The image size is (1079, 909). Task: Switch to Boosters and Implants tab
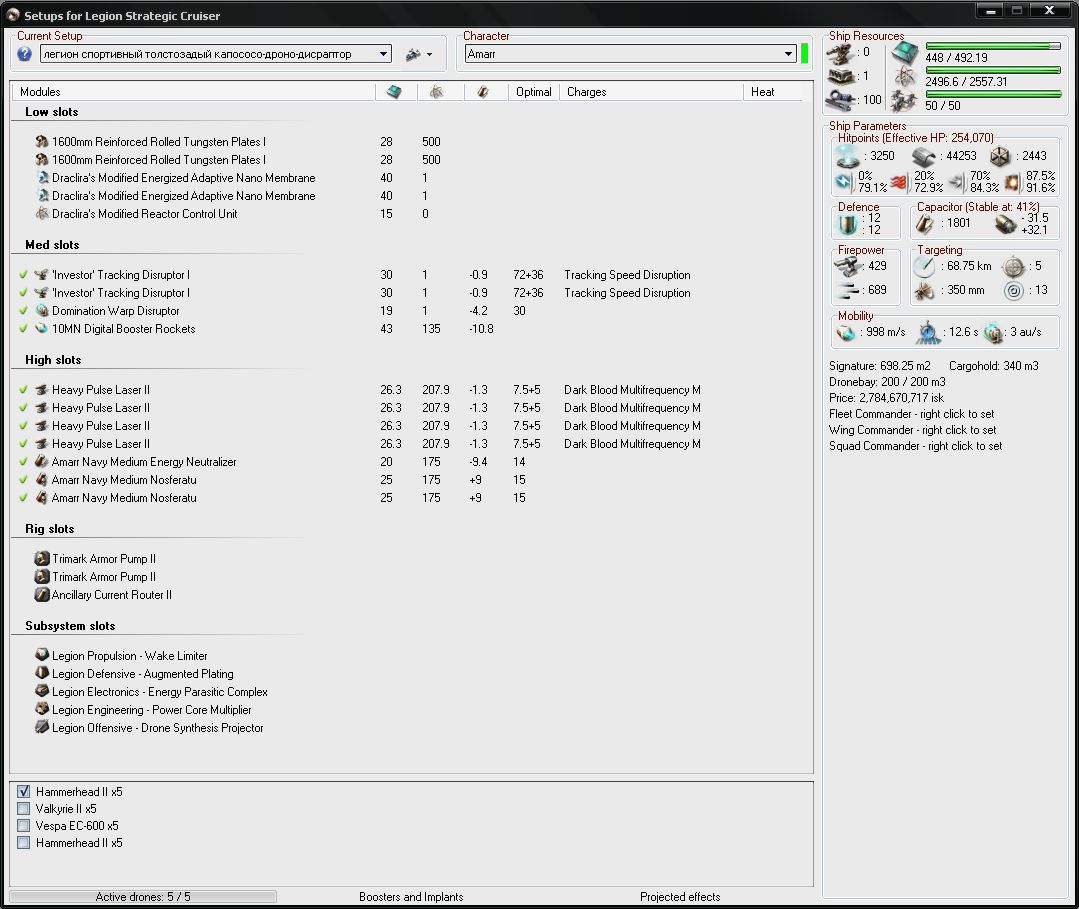tap(411, 897)
